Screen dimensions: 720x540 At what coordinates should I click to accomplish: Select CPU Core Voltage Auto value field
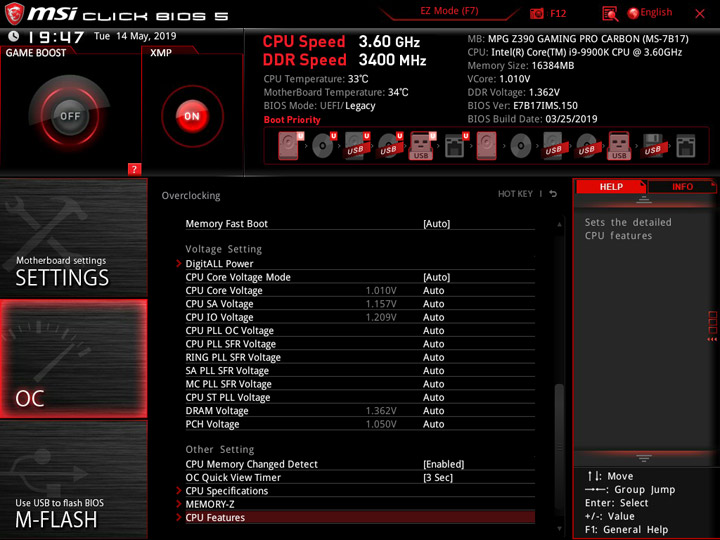coord(433,290)
